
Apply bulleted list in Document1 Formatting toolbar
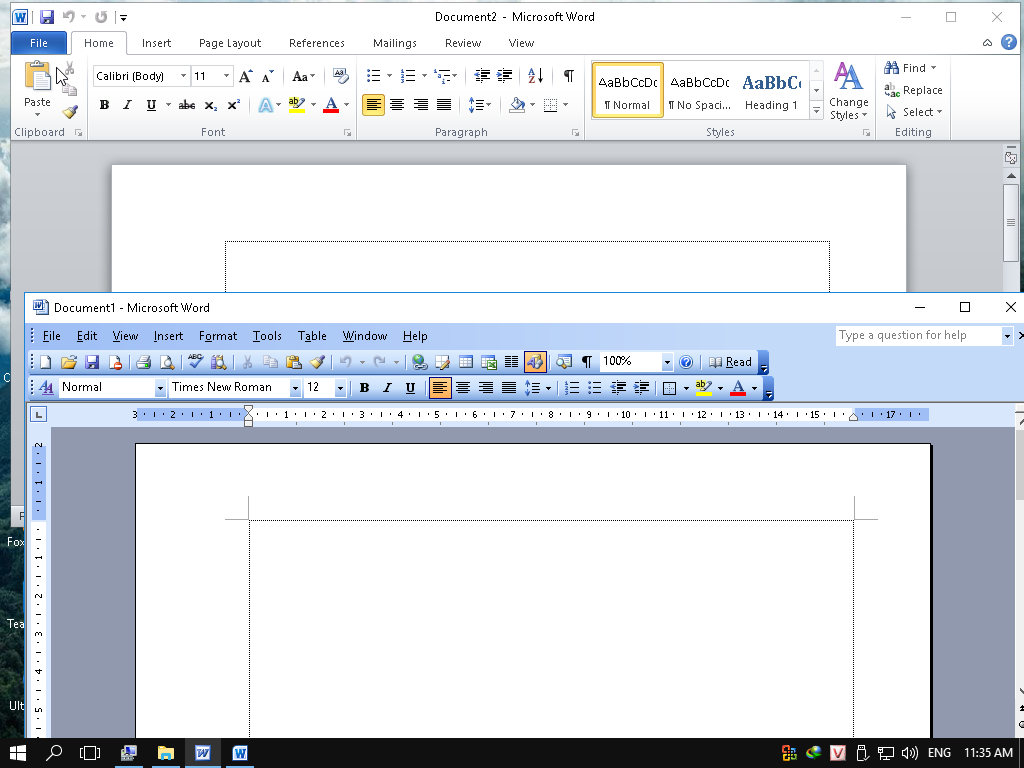click(x=595, y=388)
